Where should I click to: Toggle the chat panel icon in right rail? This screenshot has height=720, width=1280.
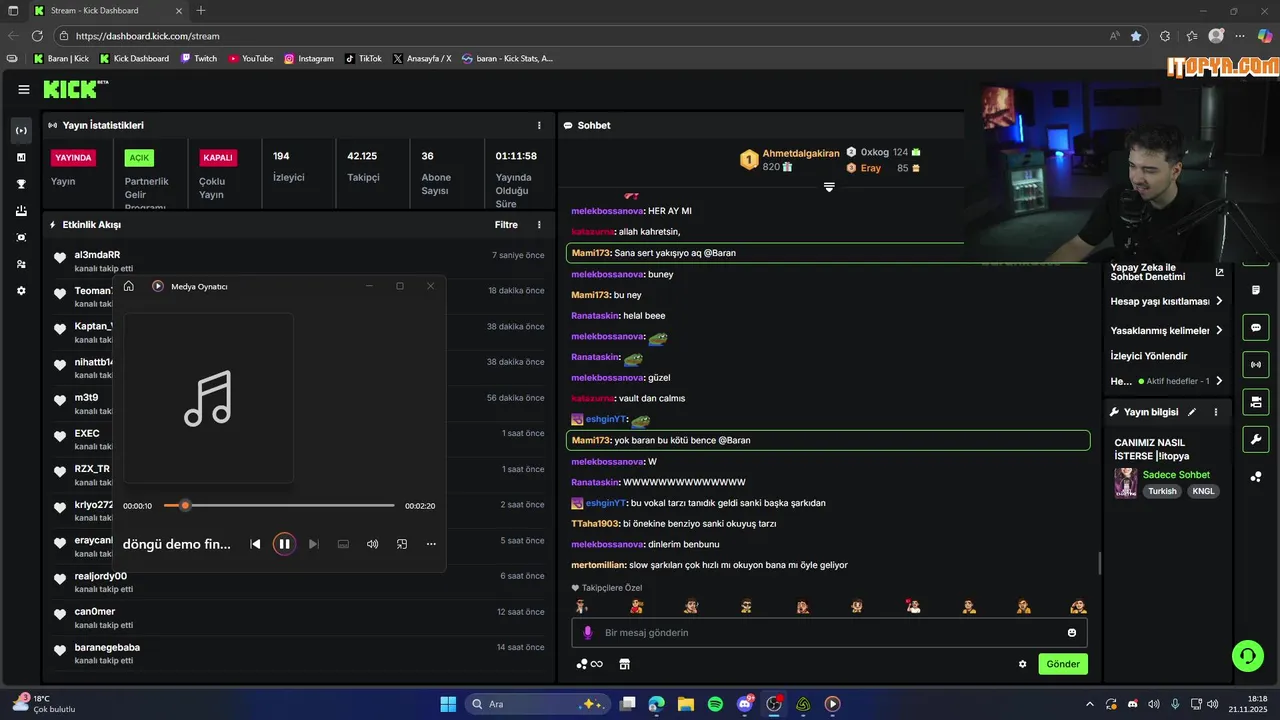click(1256, 328)
